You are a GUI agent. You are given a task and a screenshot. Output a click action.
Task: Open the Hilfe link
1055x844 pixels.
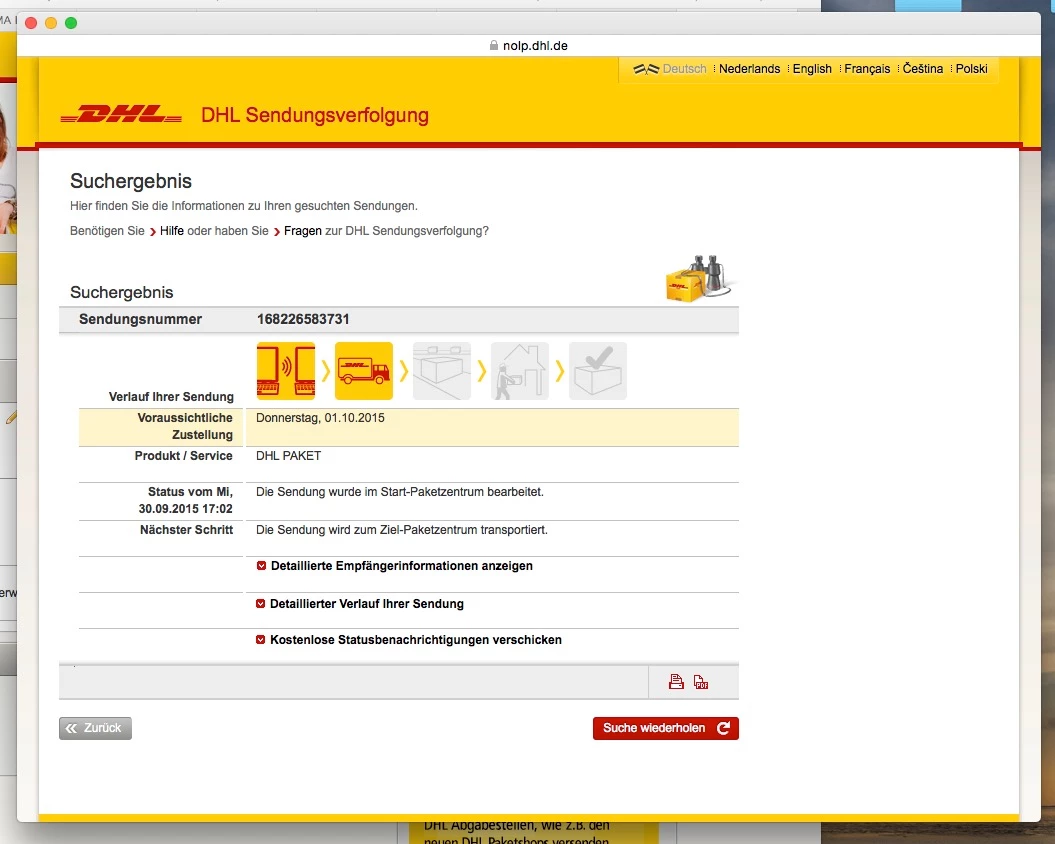pyautogui.click(x=172, y=231)
